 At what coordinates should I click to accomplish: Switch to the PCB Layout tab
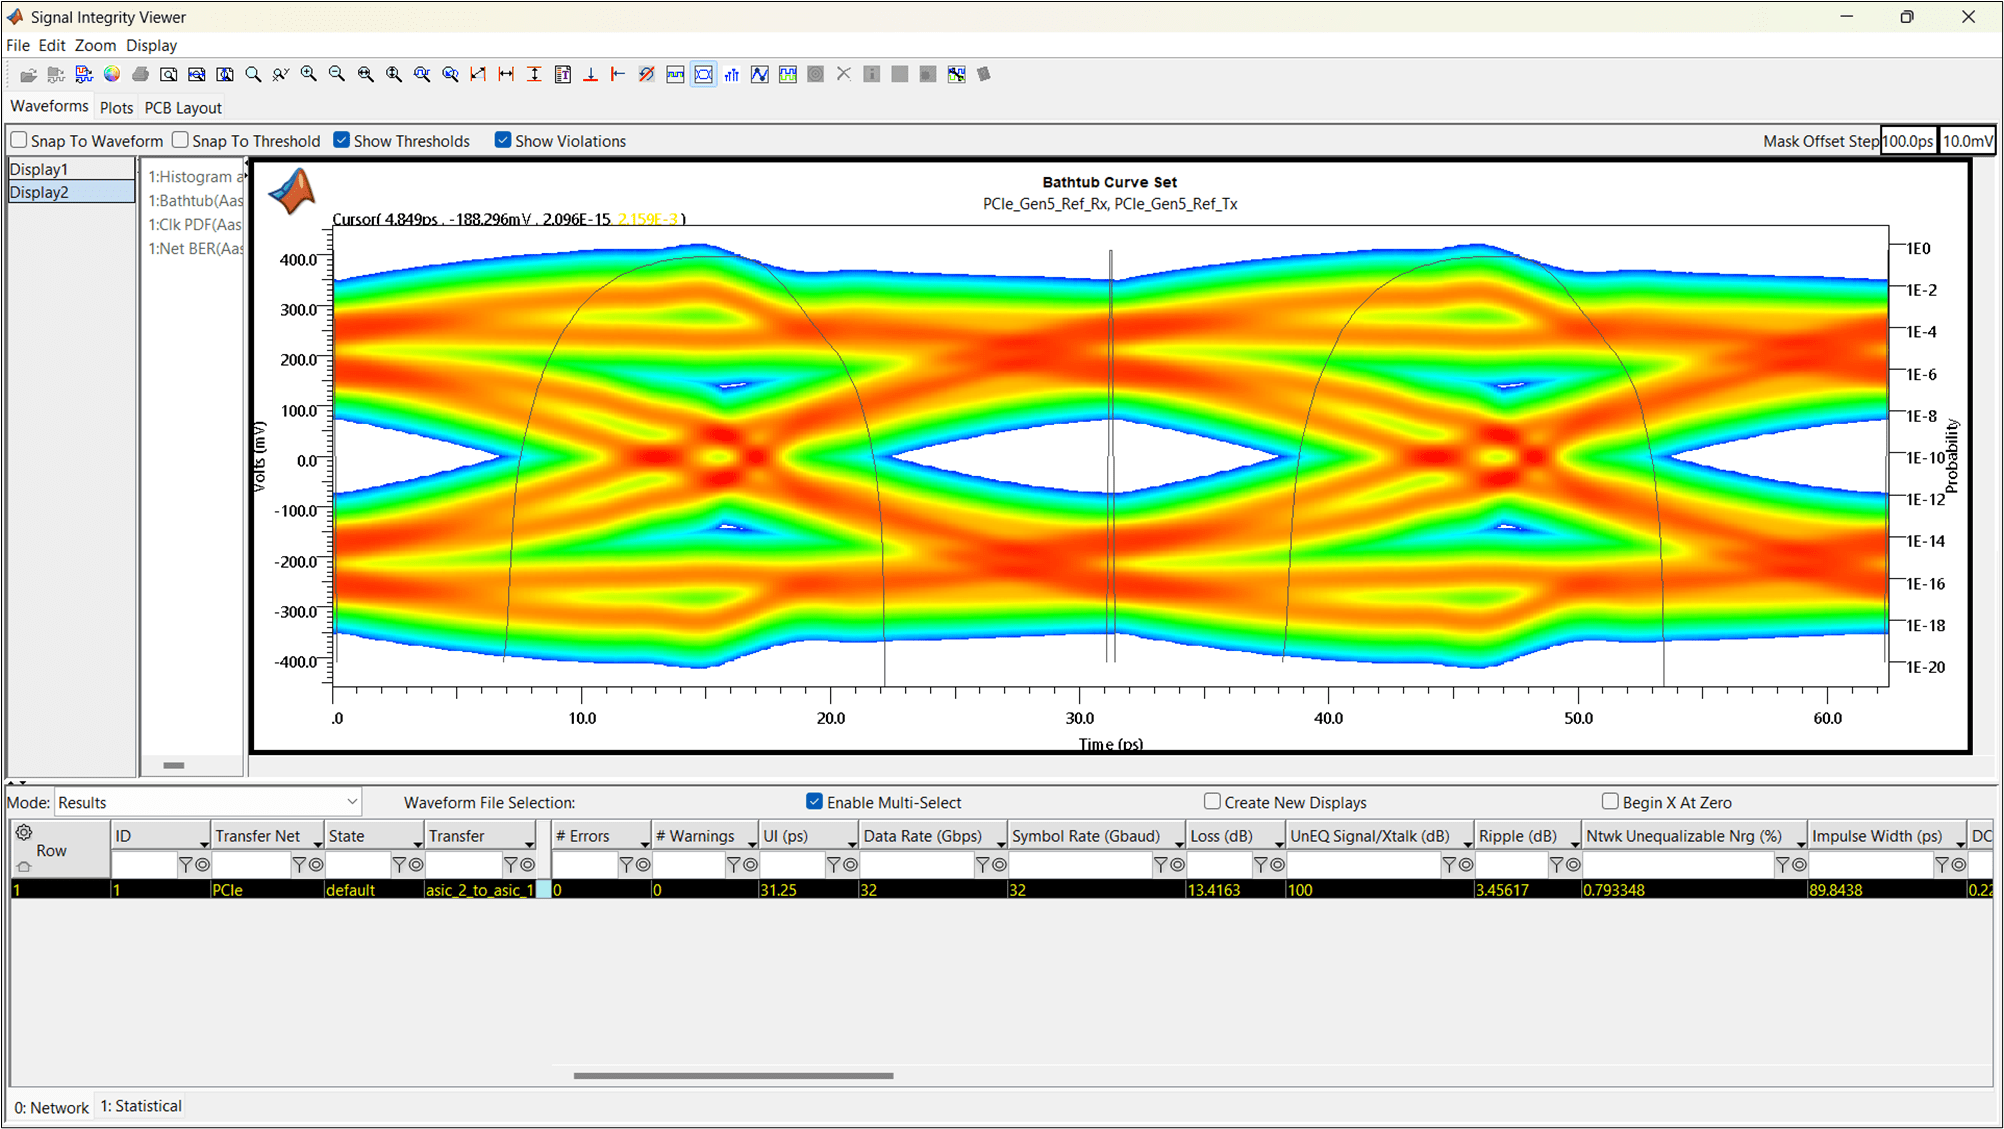pyautogui.click(x=183, y=108)
